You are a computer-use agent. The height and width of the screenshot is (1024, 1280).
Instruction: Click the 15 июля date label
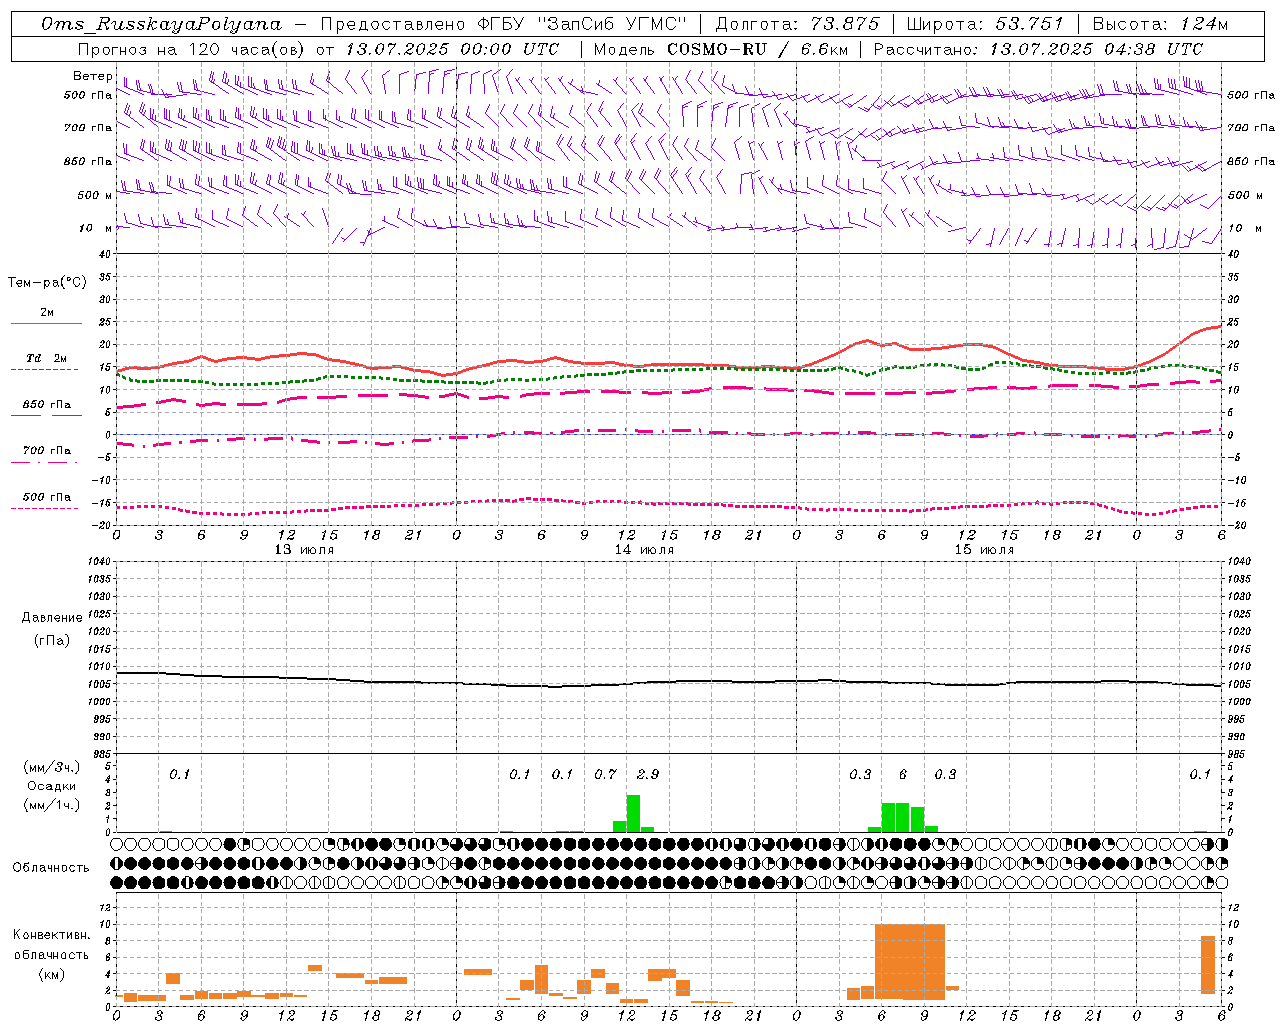[984, 550]
